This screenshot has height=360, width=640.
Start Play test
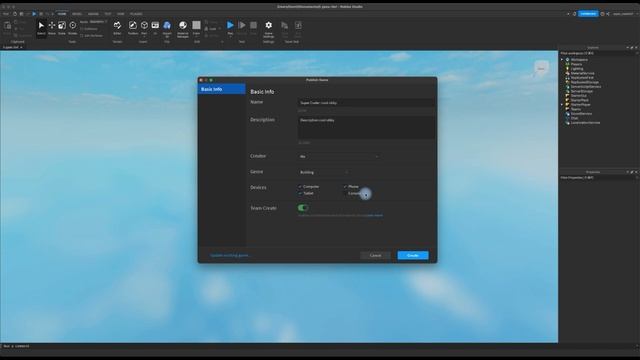pos(230,28)
